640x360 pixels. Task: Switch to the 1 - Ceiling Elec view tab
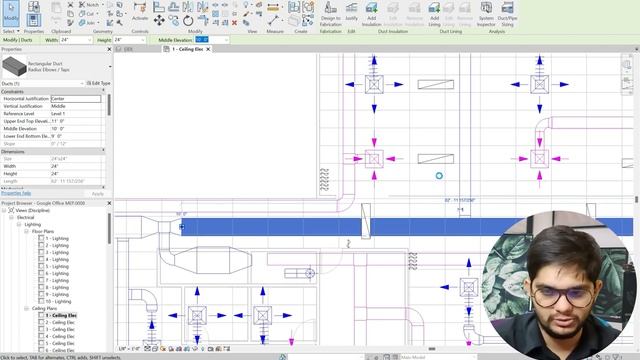pos(187,49)
